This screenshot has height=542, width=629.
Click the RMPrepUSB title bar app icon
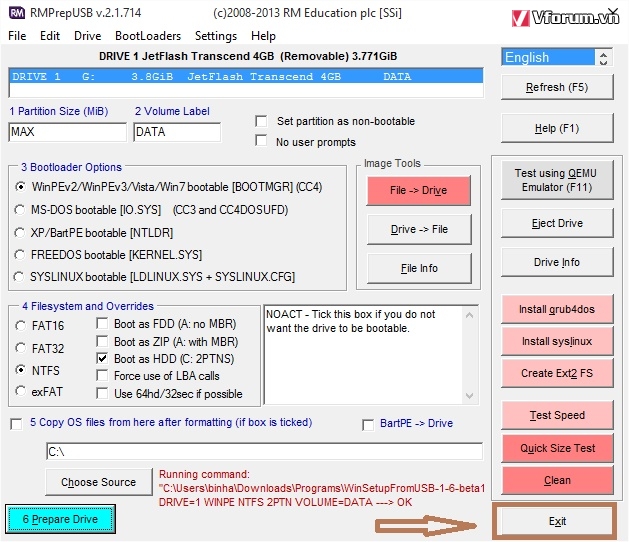(x=17, y=13)
